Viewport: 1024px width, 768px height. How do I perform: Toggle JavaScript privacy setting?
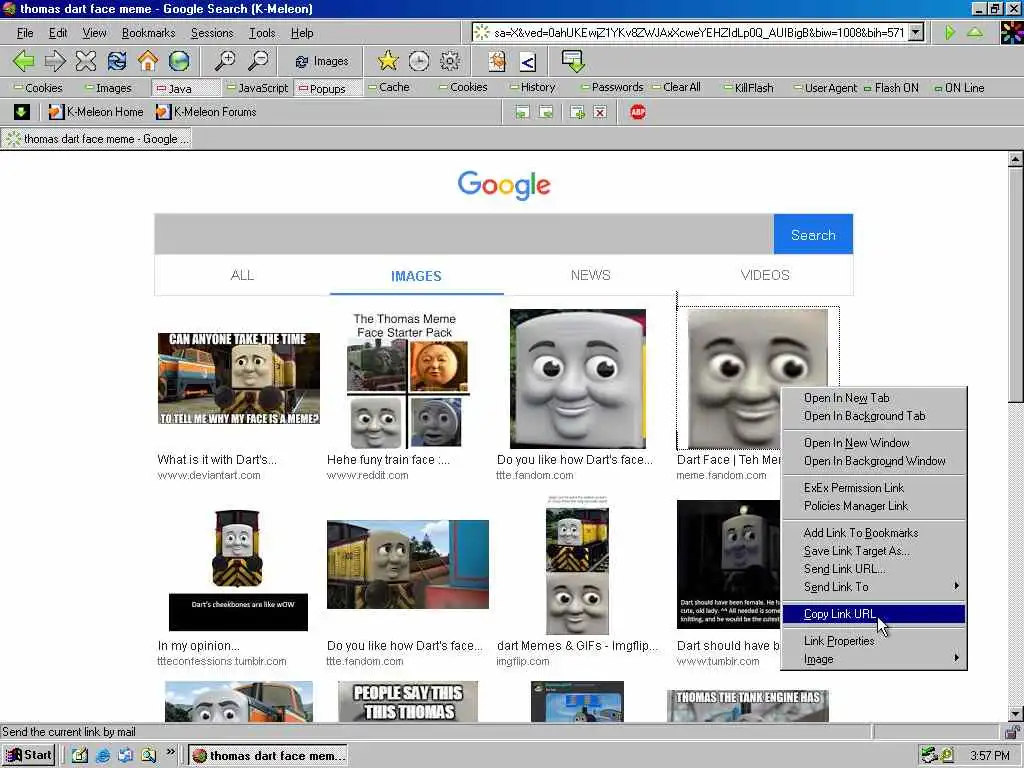point(257,88)
